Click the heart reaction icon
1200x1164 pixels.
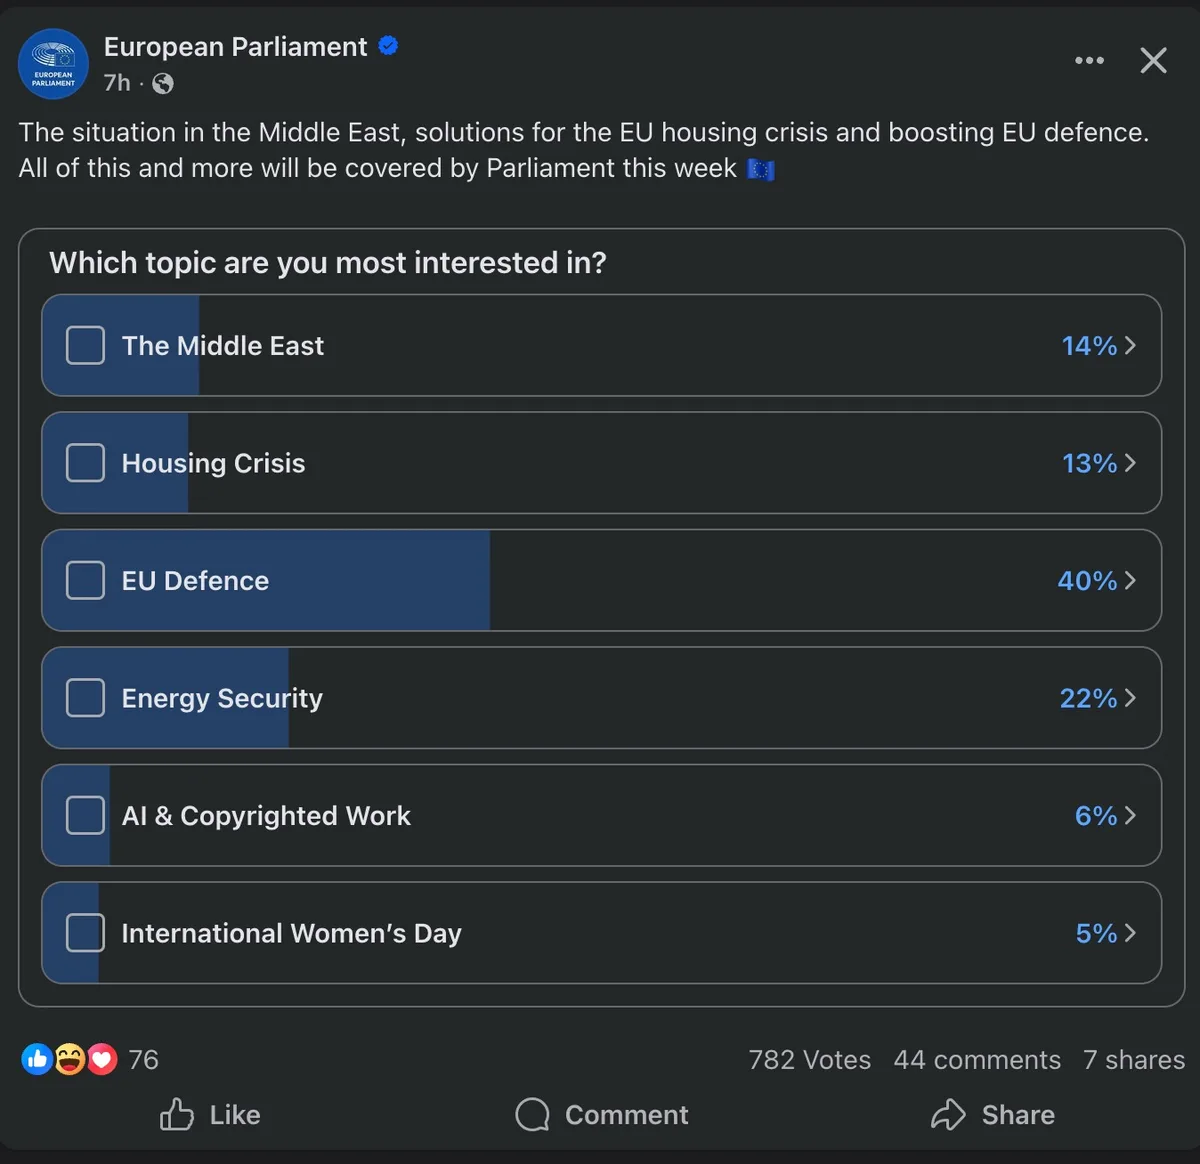[101, 1058]
